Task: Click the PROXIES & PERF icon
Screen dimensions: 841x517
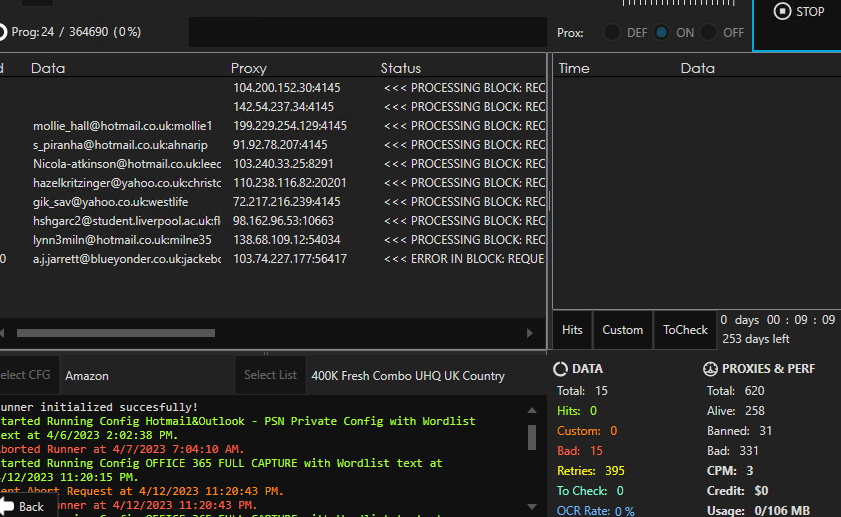Action: [709, 369]
